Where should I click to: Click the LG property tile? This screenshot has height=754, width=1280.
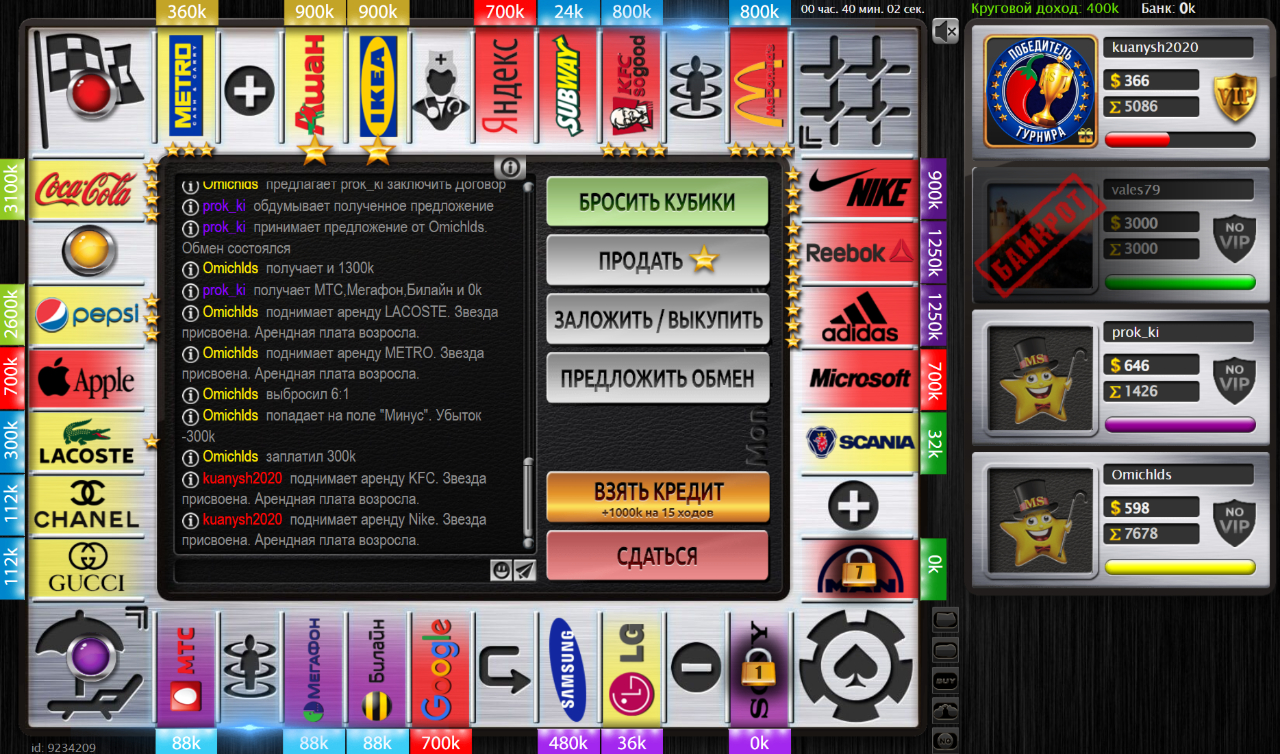(x=632, y=668)
